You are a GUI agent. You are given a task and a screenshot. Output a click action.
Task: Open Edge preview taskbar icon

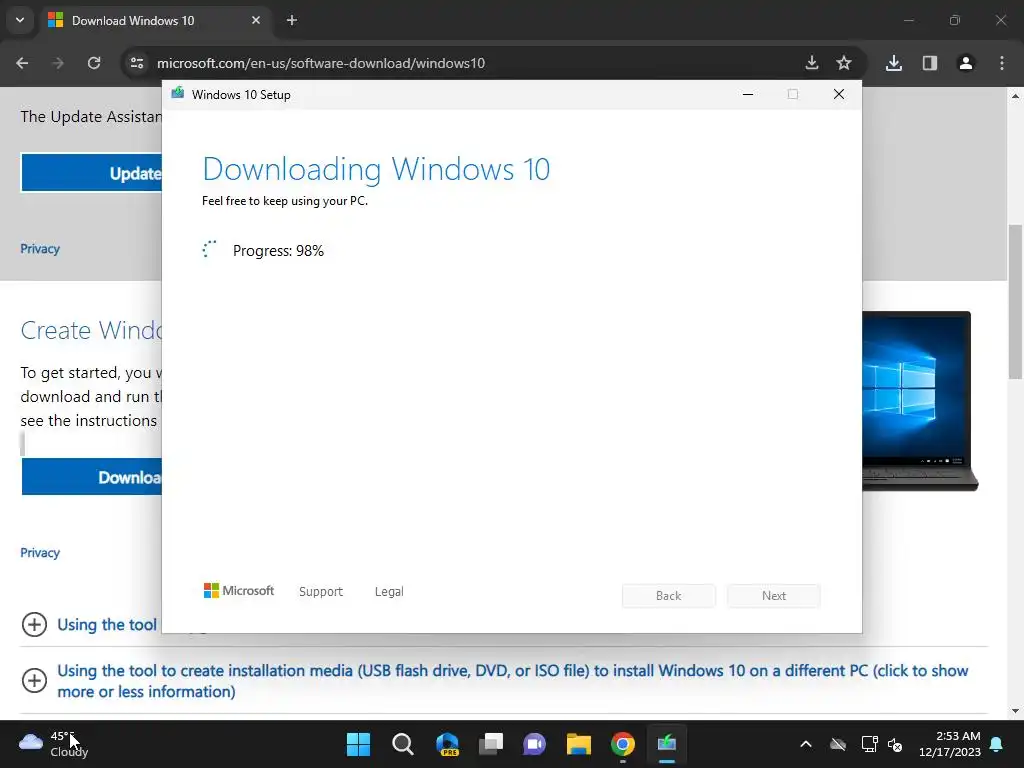447,744
